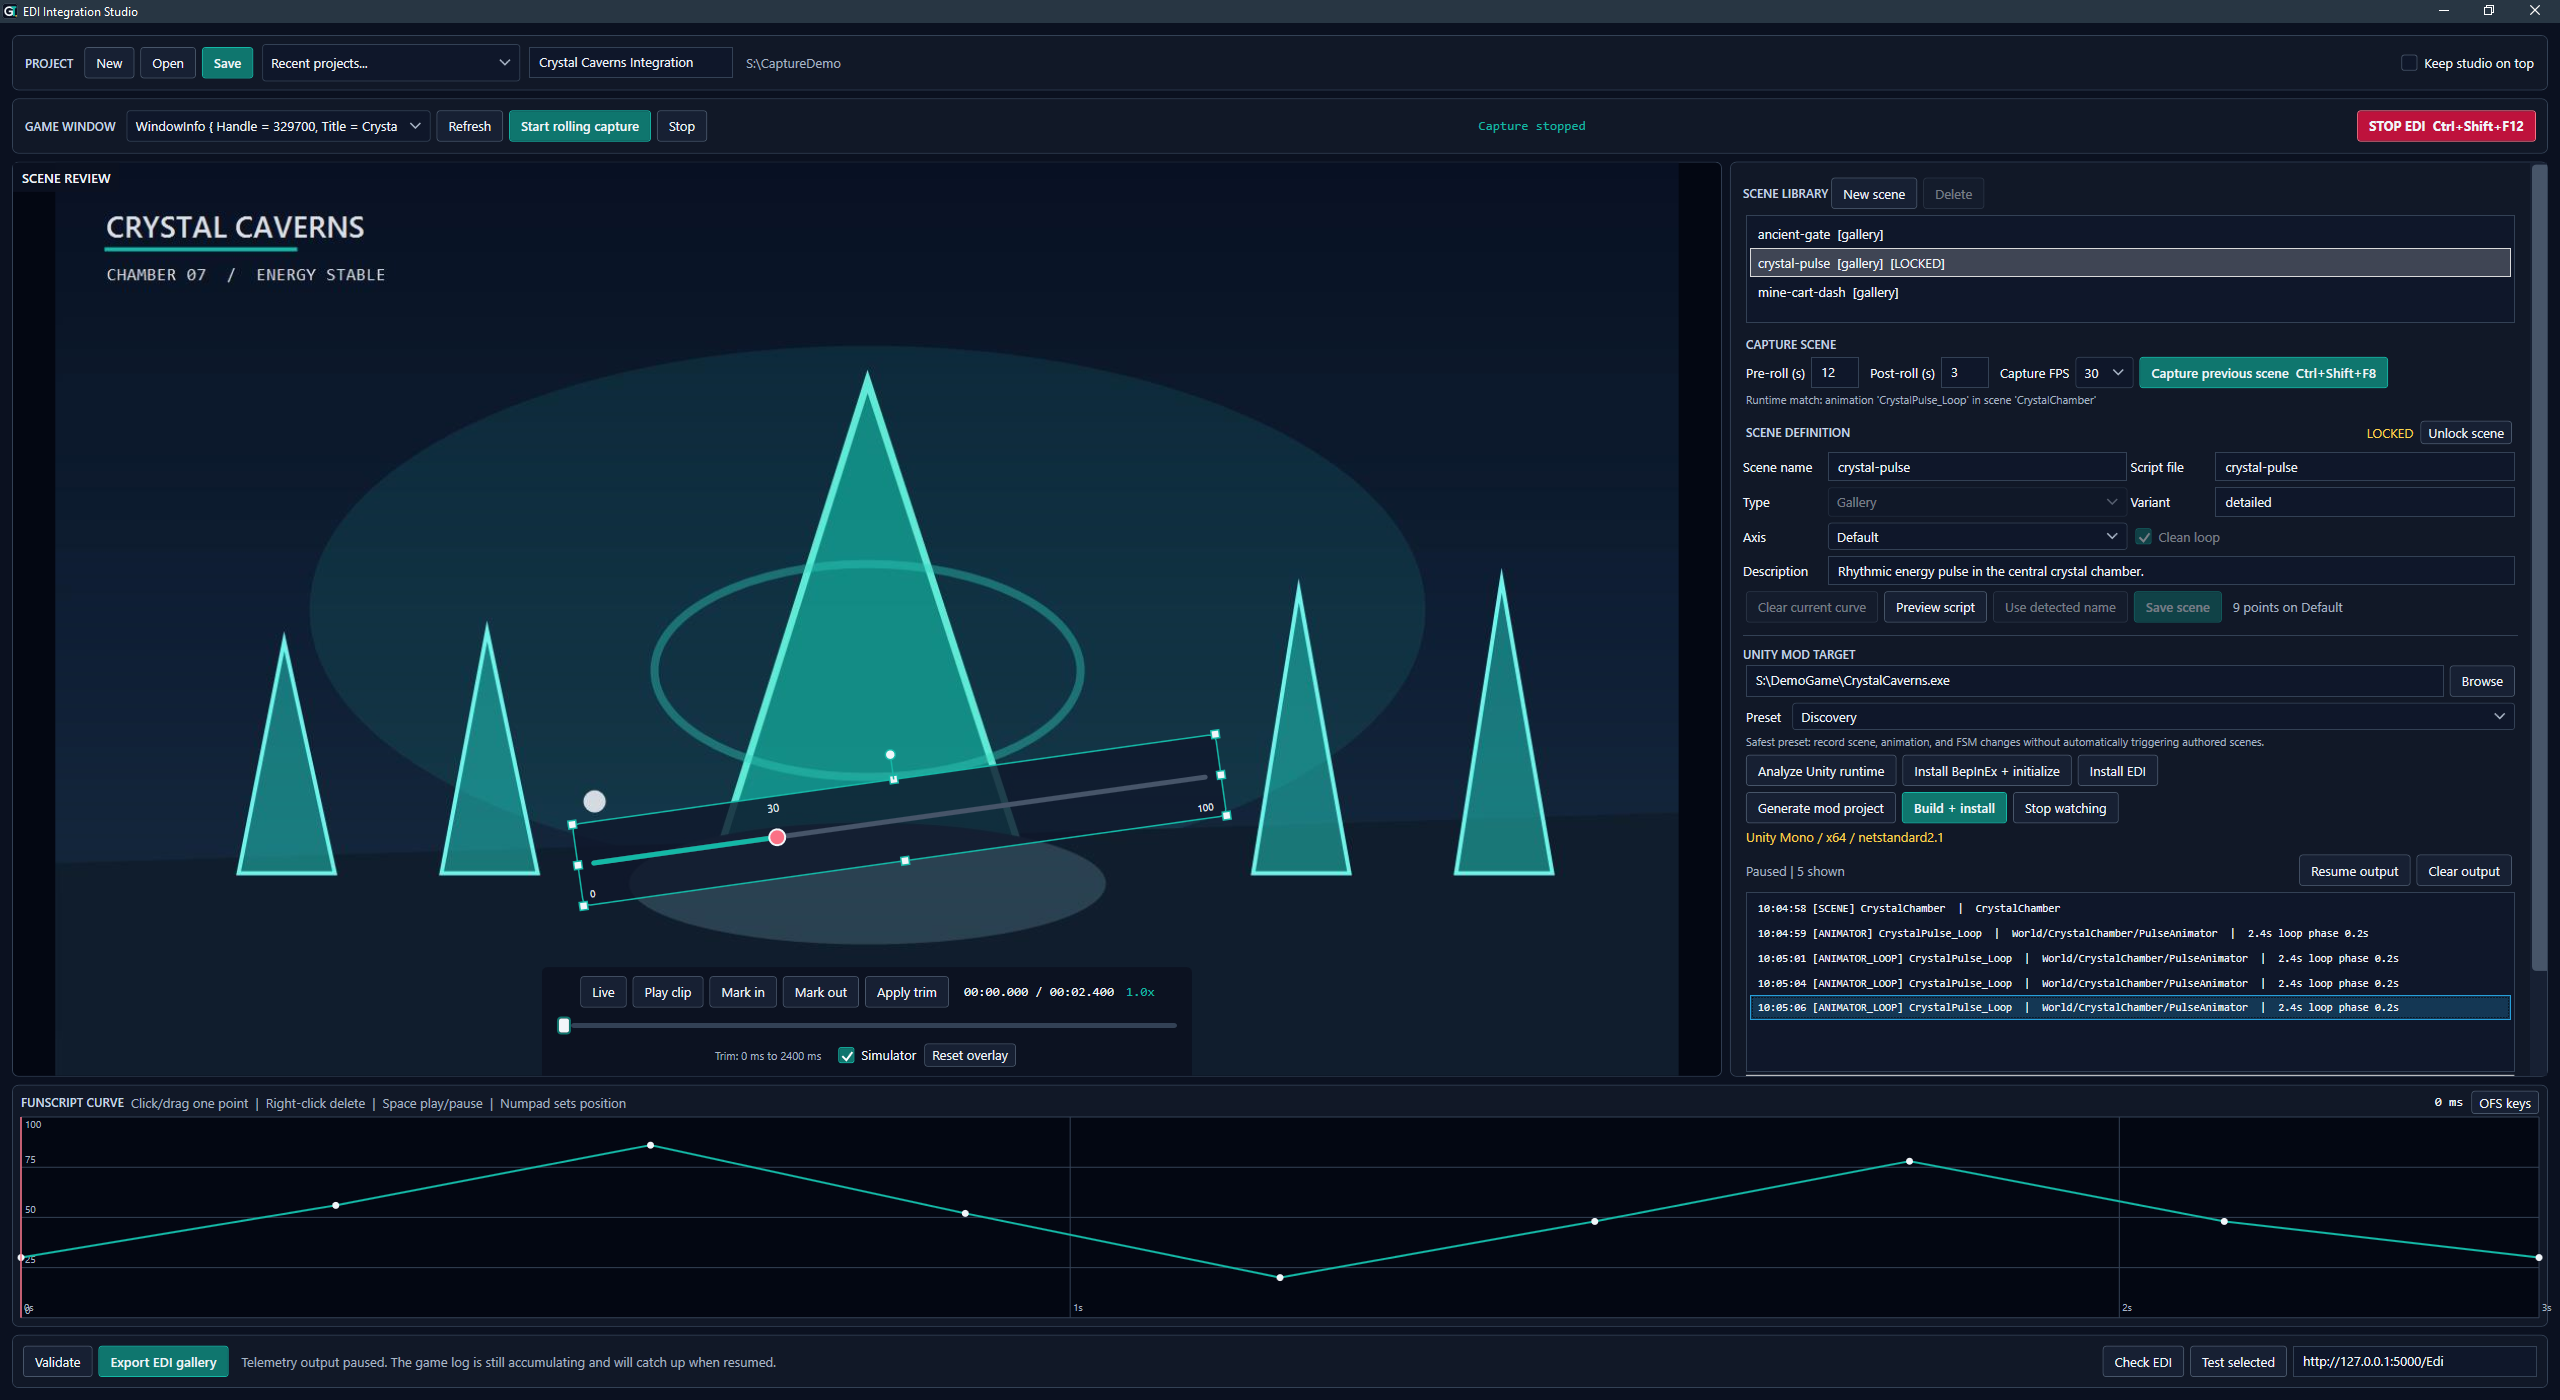Open the Axis Default dropdown
The height and width of the screenshot is (1400, 2560).
point(1976,537)
